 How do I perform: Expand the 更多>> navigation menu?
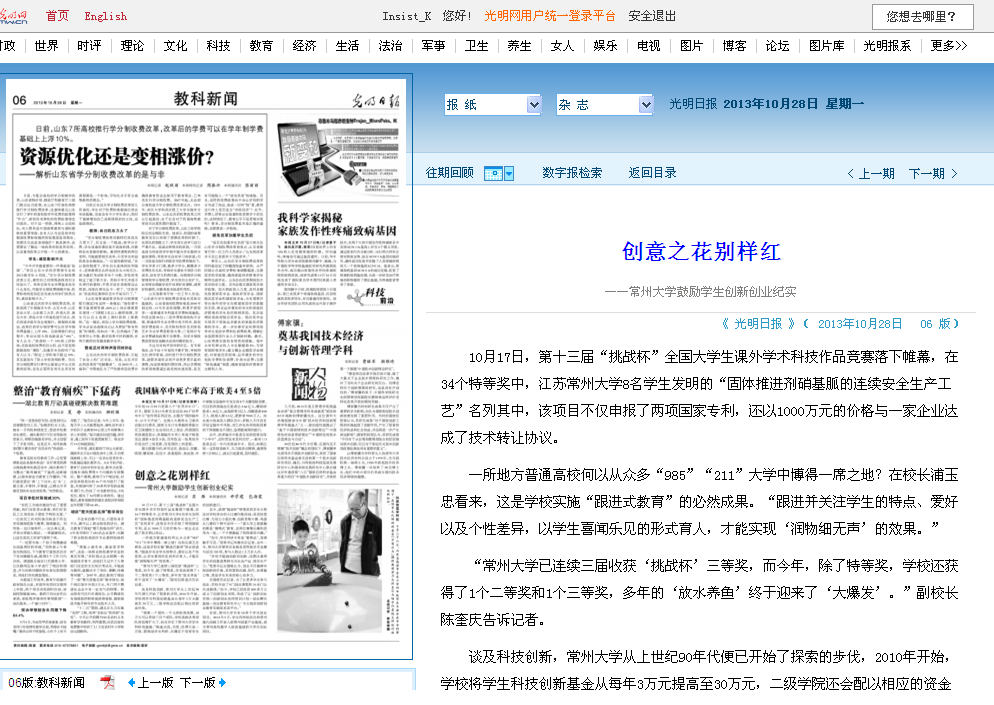coord(948,46)
